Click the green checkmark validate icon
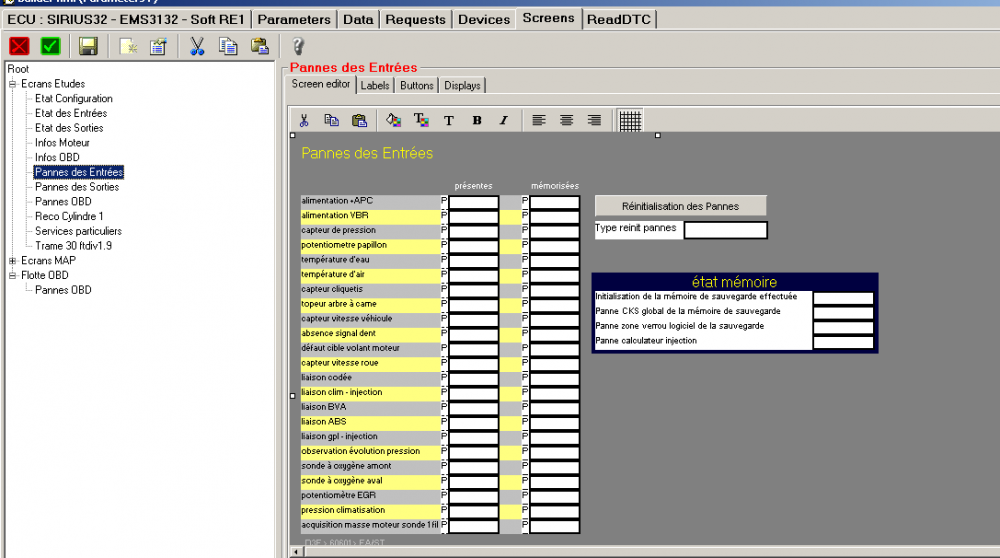1000x558 pixels. click(x=50, y=46)
